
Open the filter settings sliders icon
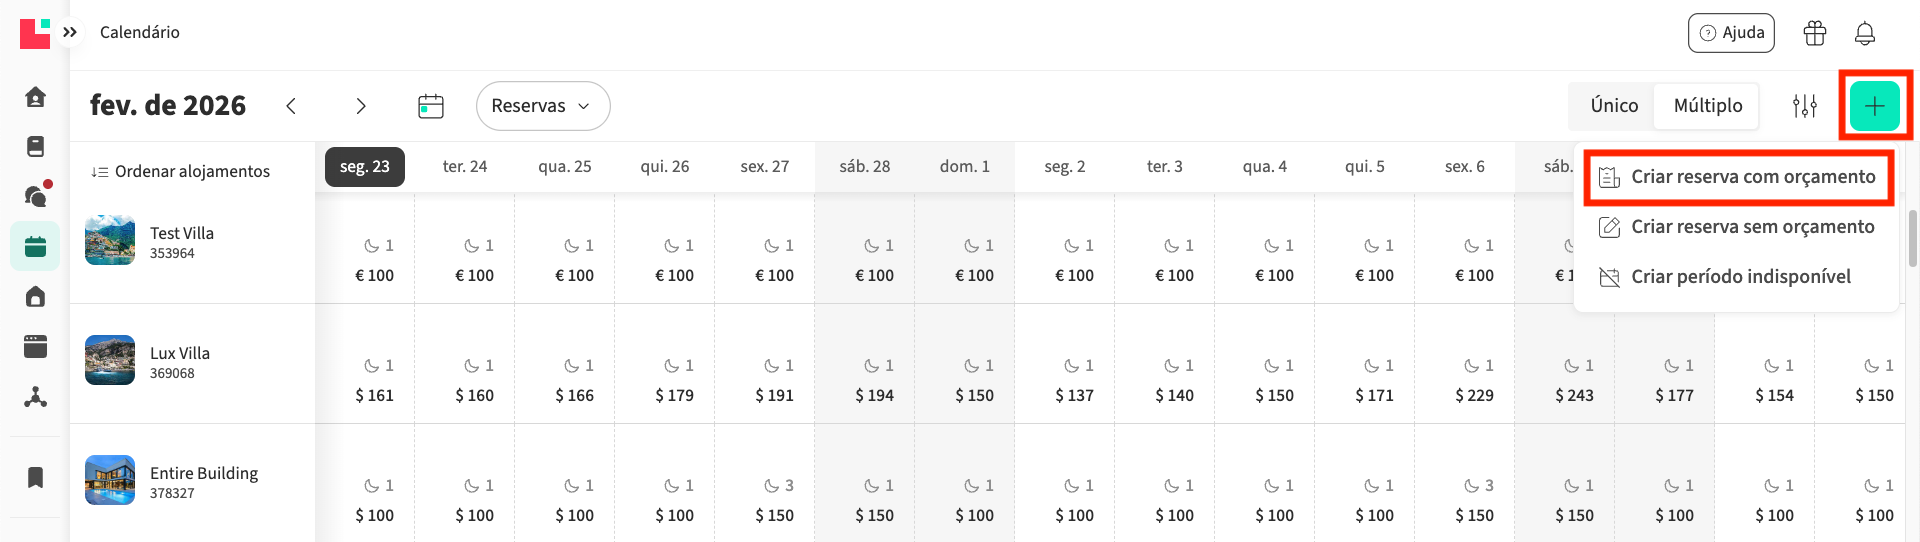pyautogui.click(x=1804, y=106)
